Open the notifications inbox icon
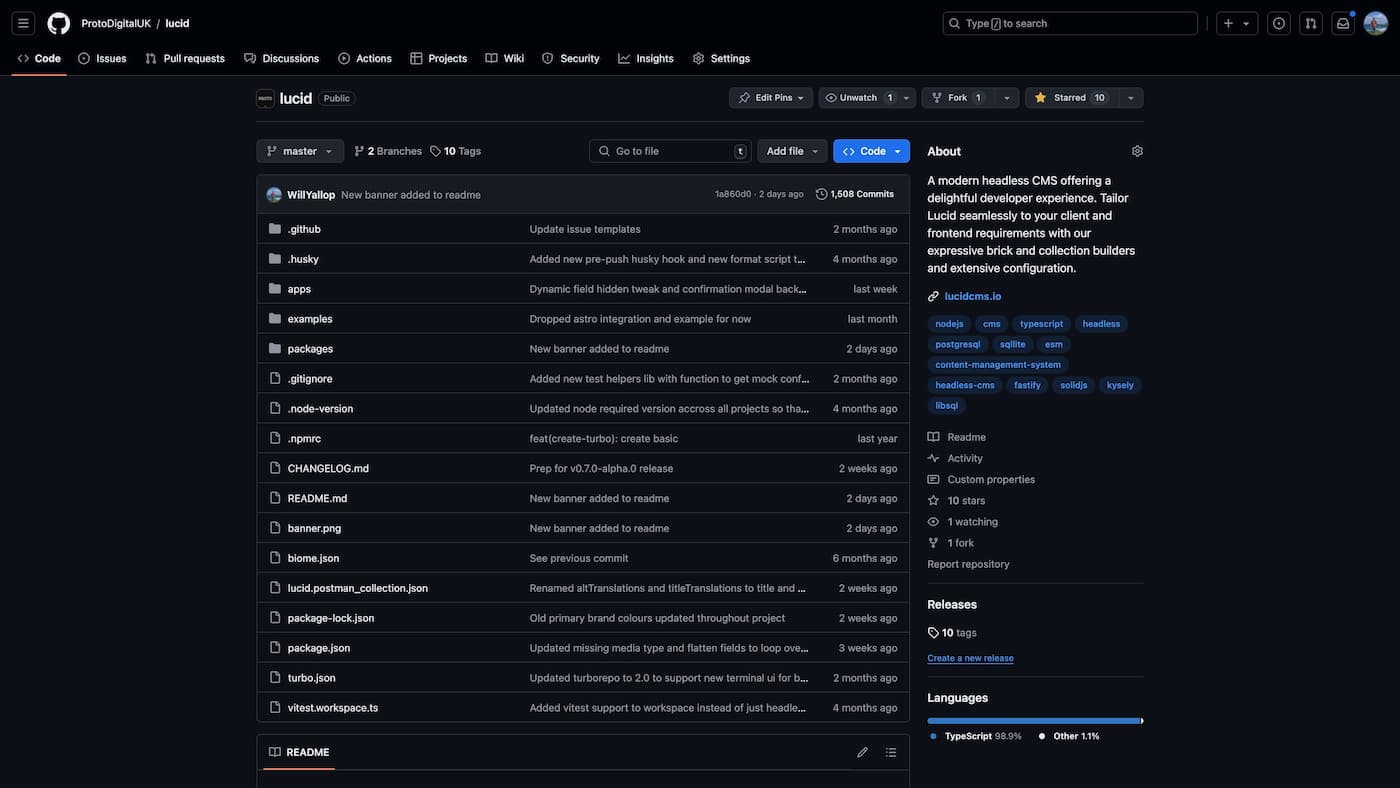The height and width of the screenshot is (788, 1400). coord(1343,23)
